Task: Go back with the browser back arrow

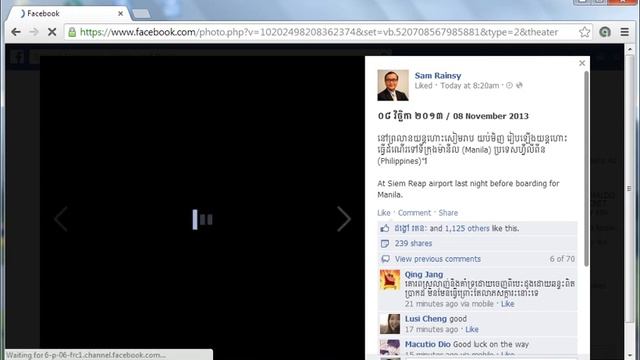Action: pyautogui.click(x=16, y=32)
